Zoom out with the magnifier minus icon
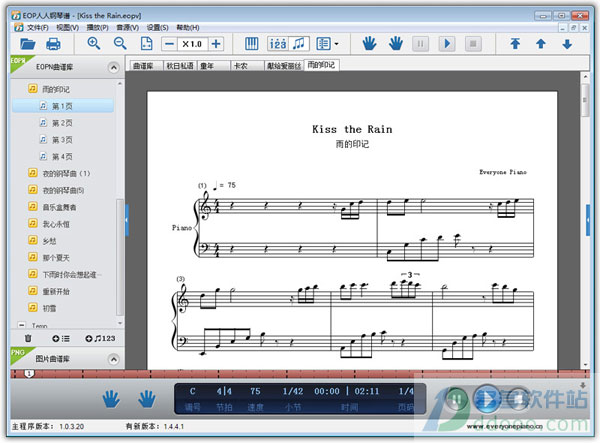Viewport: 600px width, 443px height. (x=120, y=44)
